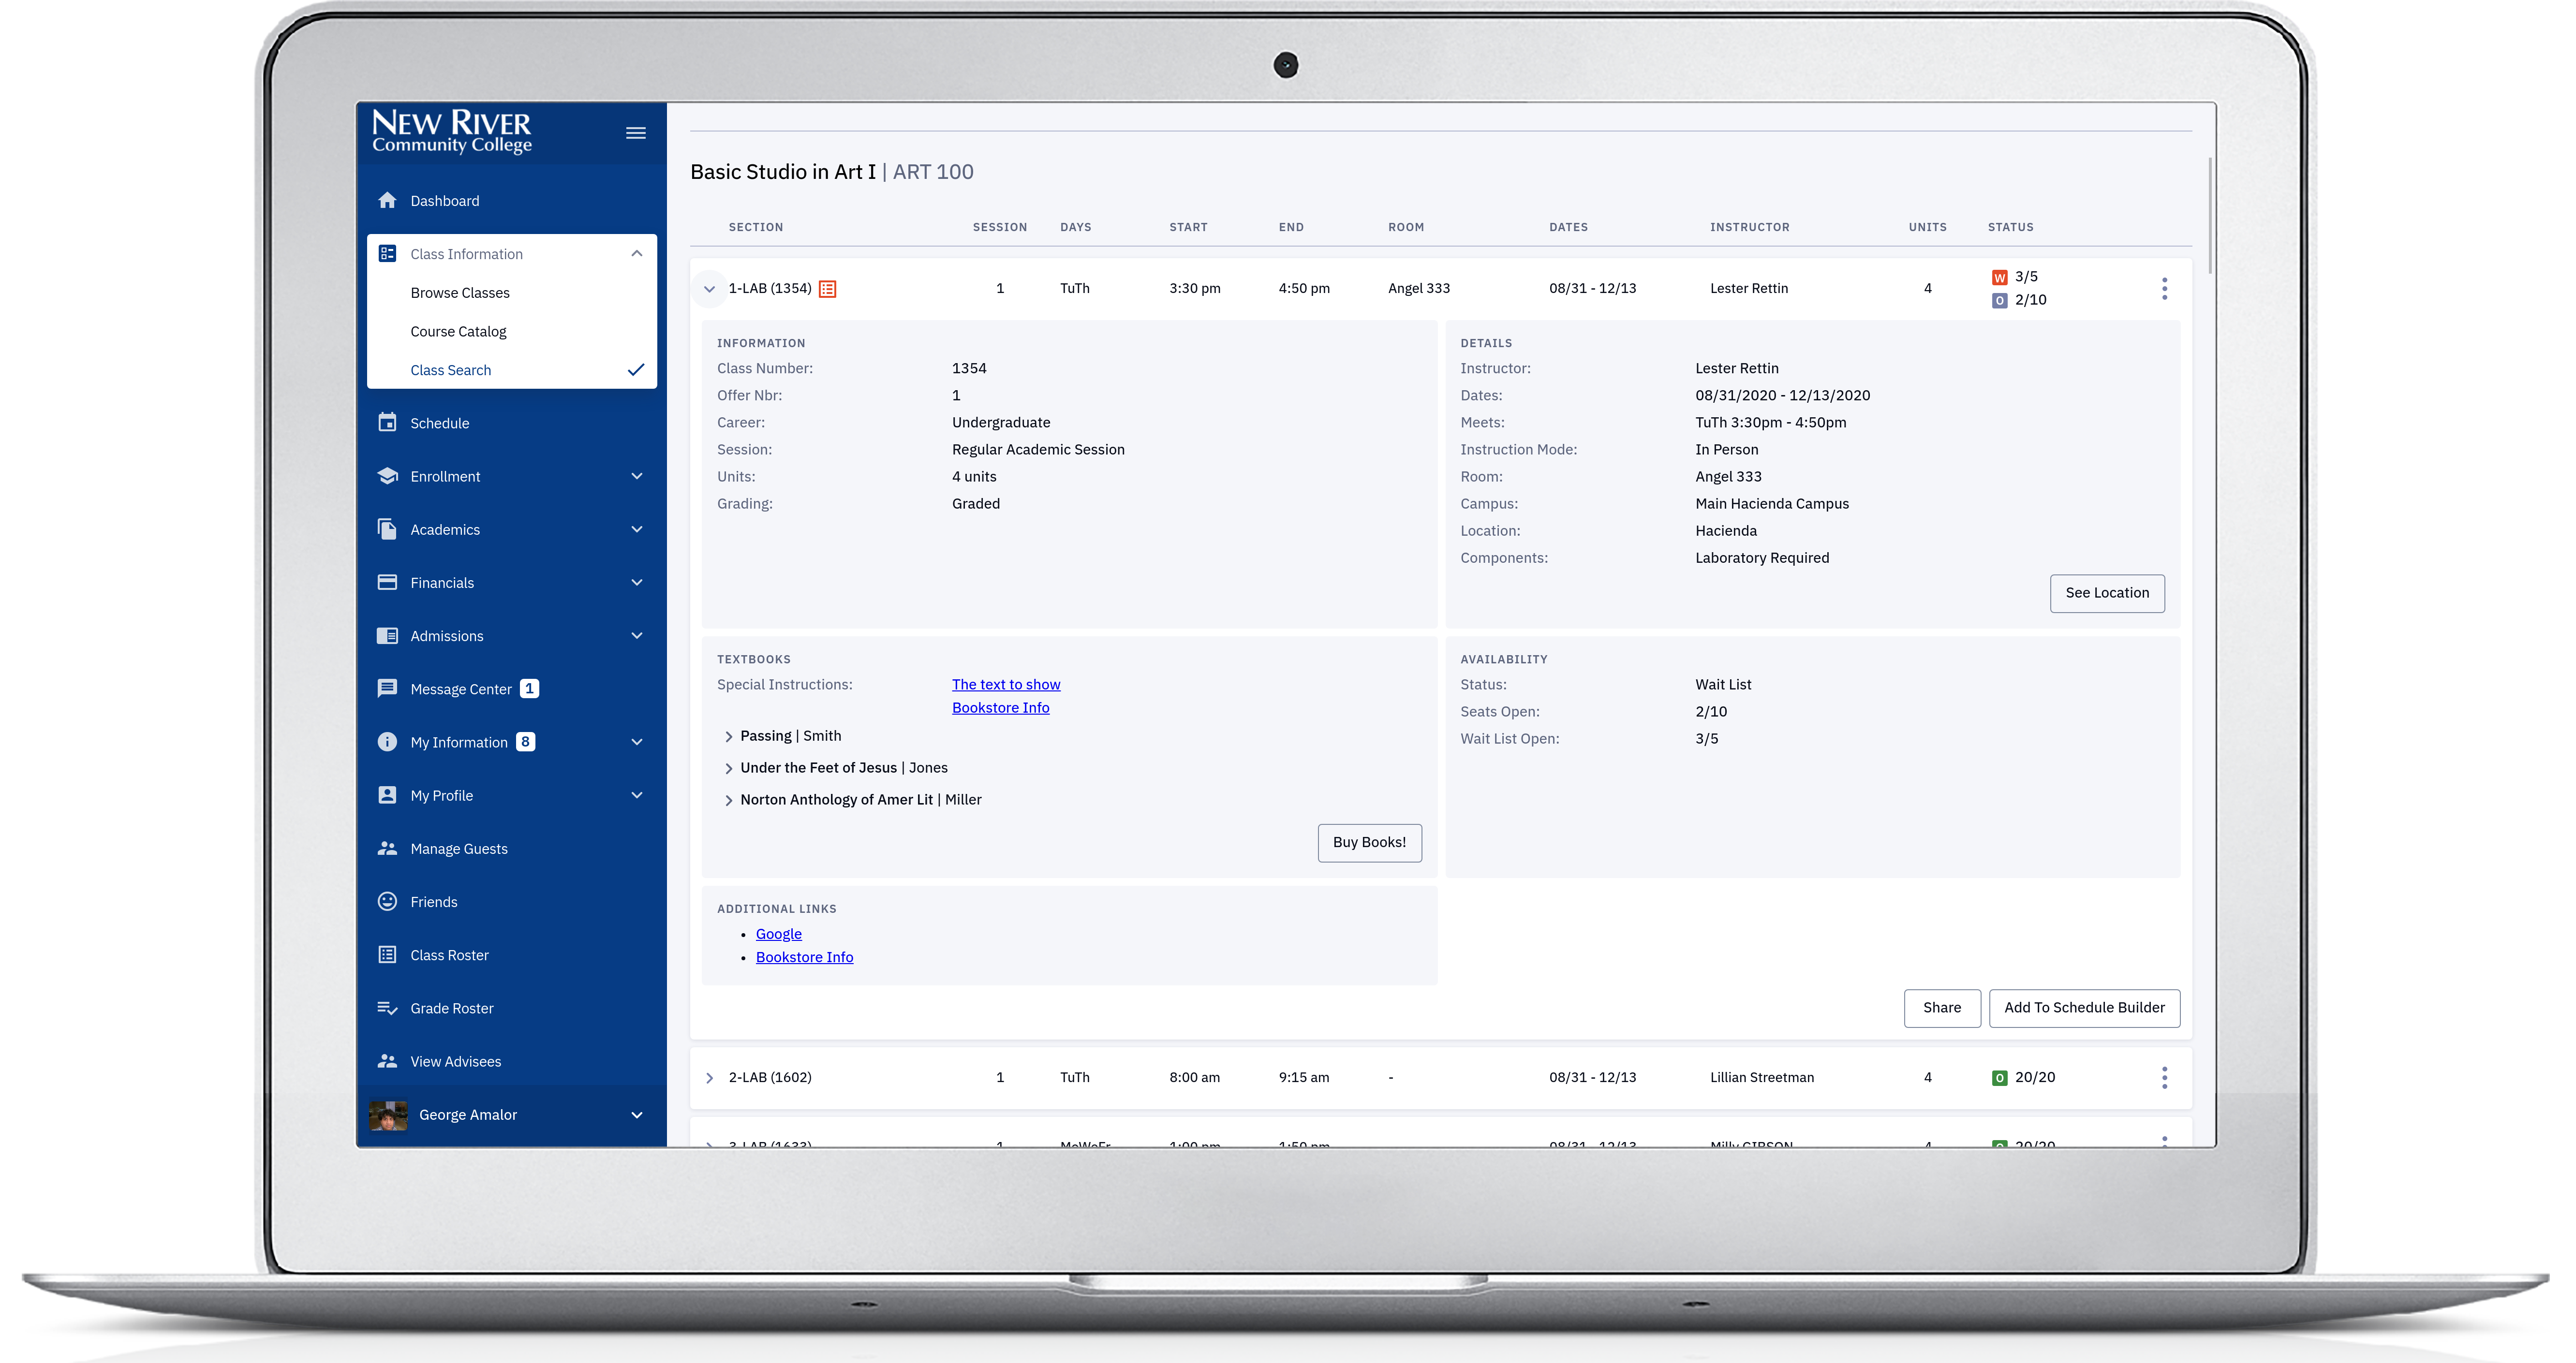Expand the My Profile menu chevron
This screenshot has width=2576, height=1363.
636,795
